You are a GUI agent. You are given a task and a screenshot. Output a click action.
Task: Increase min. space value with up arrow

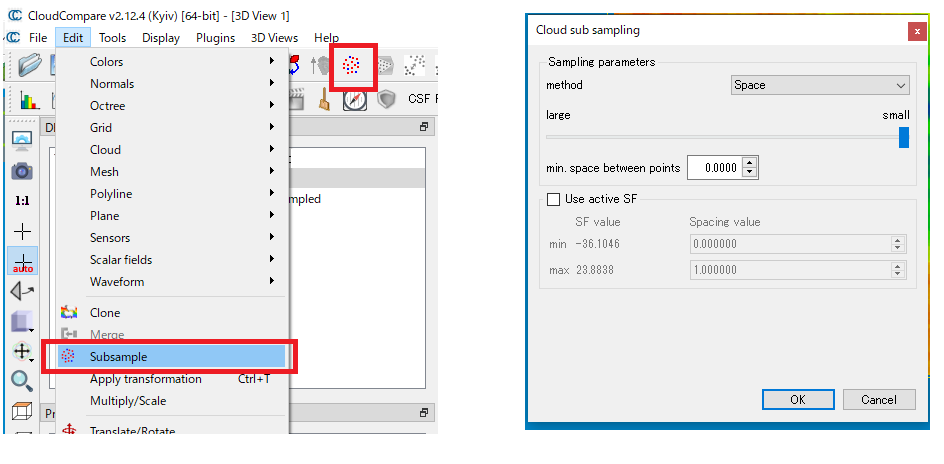click(x=750, y=162)
